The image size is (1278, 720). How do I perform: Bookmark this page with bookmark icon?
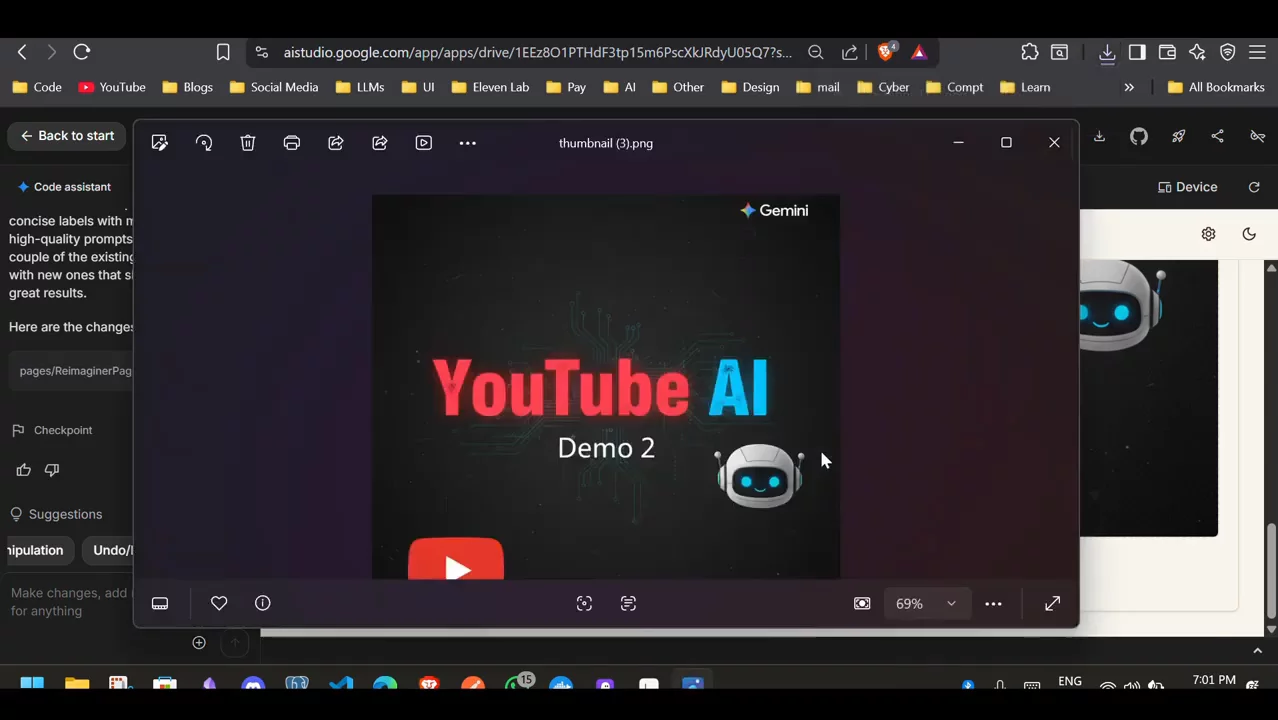tap(223, 52)
